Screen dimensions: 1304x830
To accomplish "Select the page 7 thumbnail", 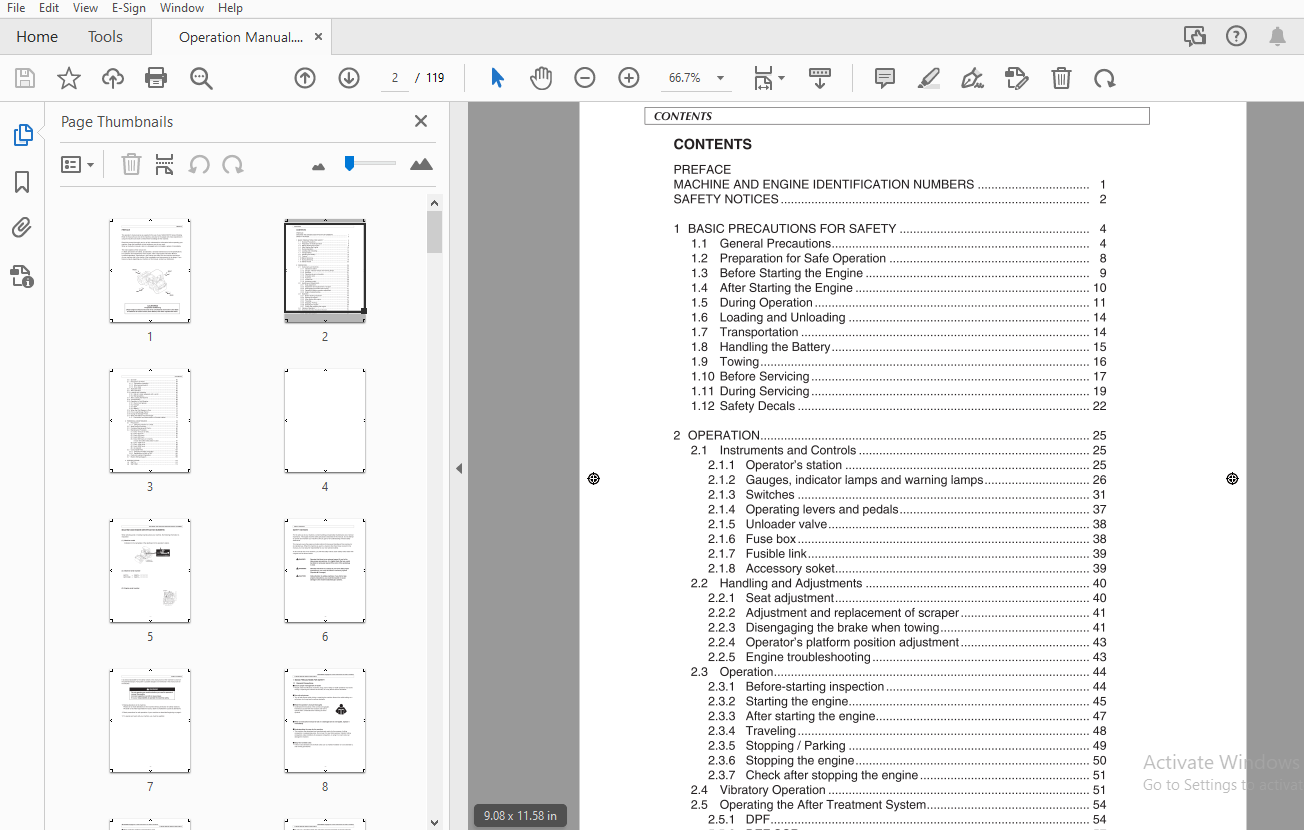I will tap(150, 721).
